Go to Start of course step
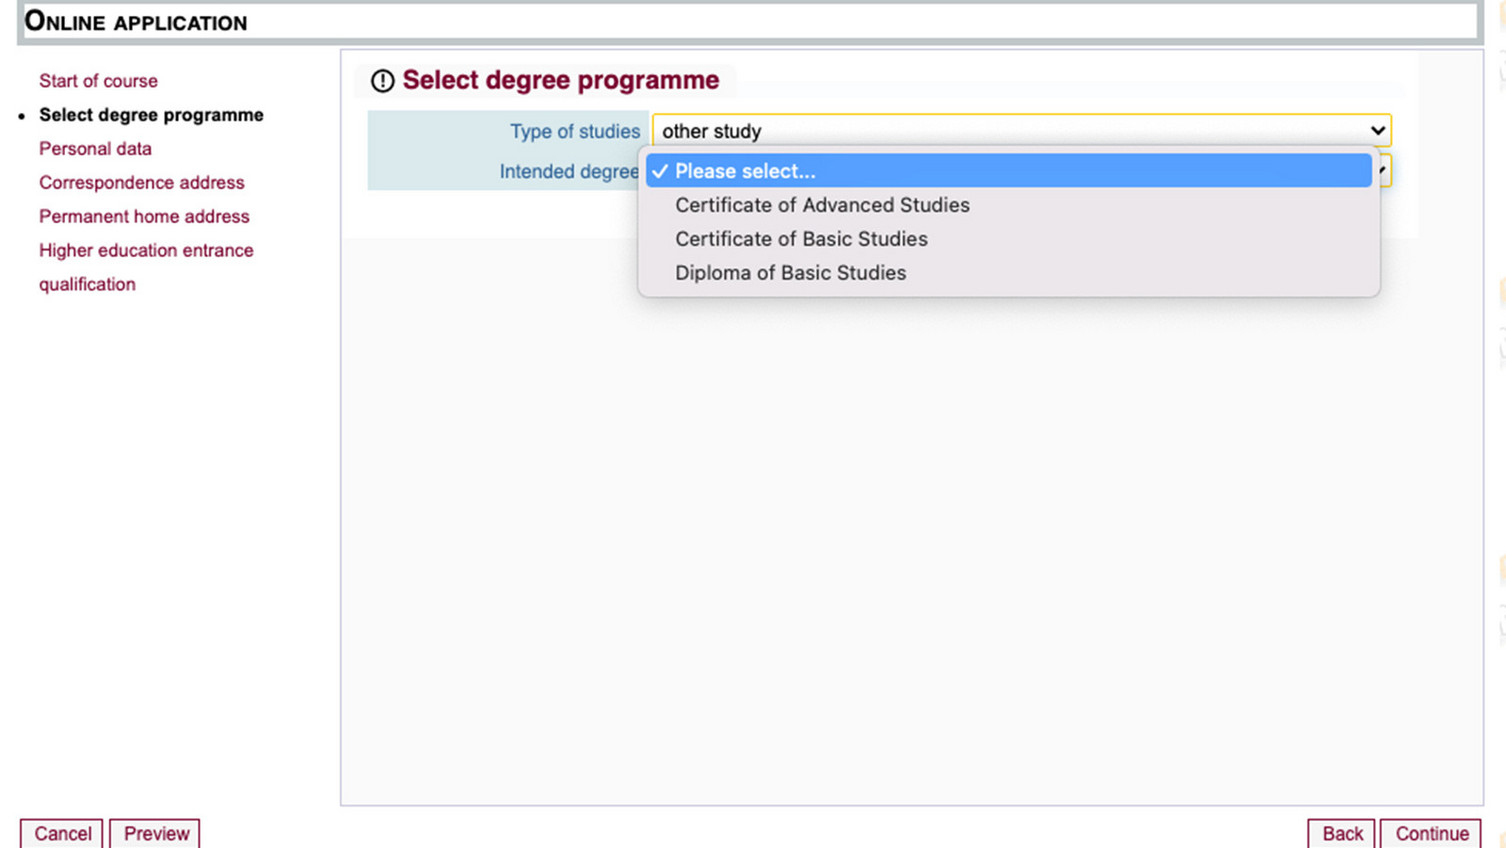The width and height of the screenshot is (1506, 848). pos(98,81)
